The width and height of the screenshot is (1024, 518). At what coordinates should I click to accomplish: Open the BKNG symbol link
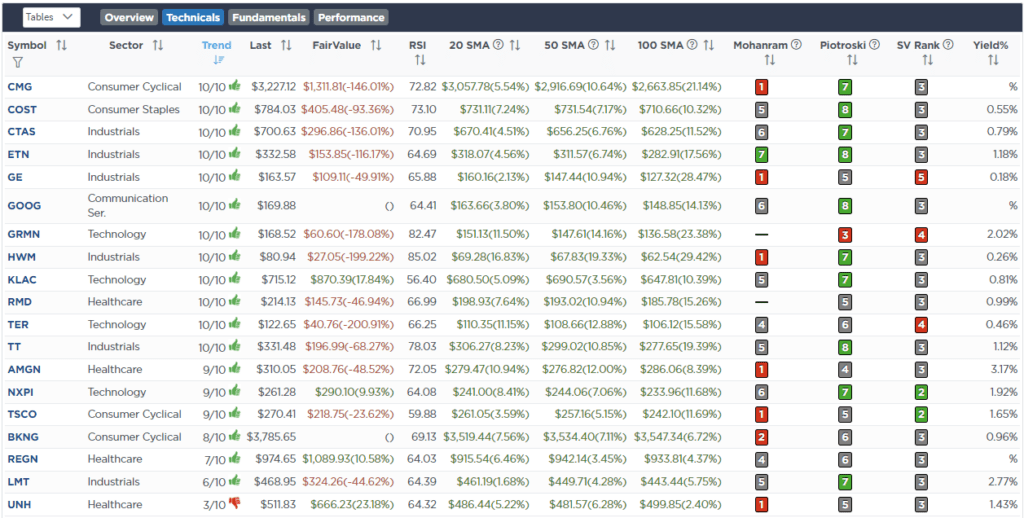[23, 436]
